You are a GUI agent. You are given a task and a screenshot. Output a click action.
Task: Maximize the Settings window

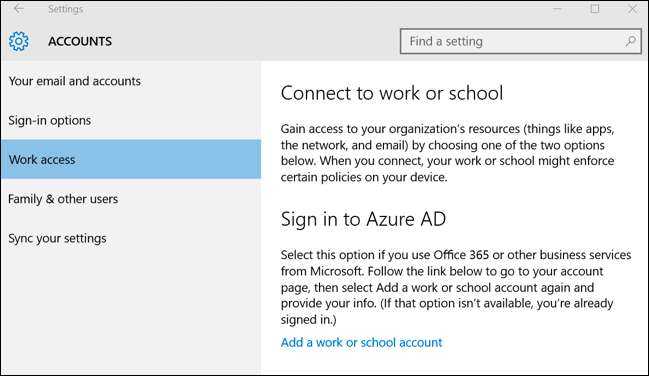pos(595,8)
